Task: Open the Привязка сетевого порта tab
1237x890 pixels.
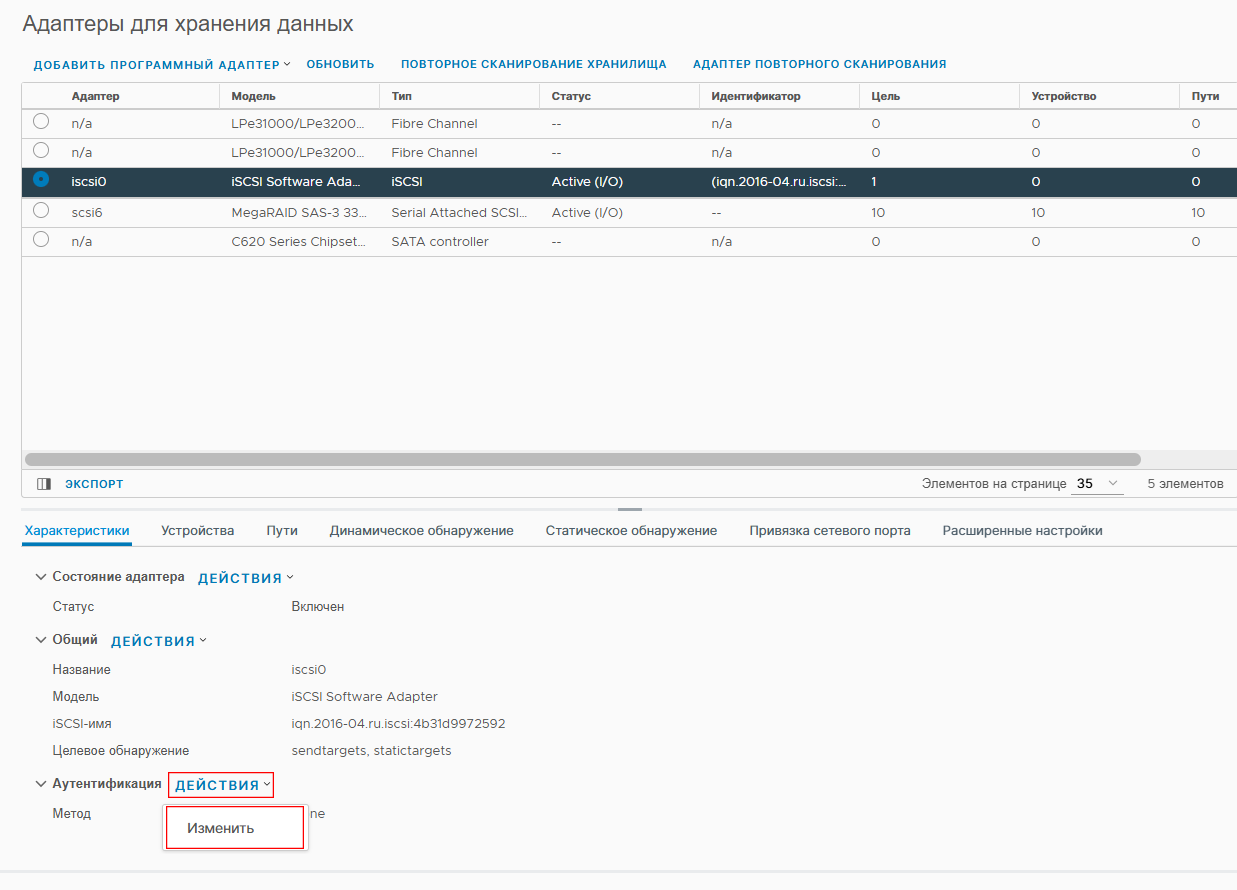Action: (x=830, y=531)
